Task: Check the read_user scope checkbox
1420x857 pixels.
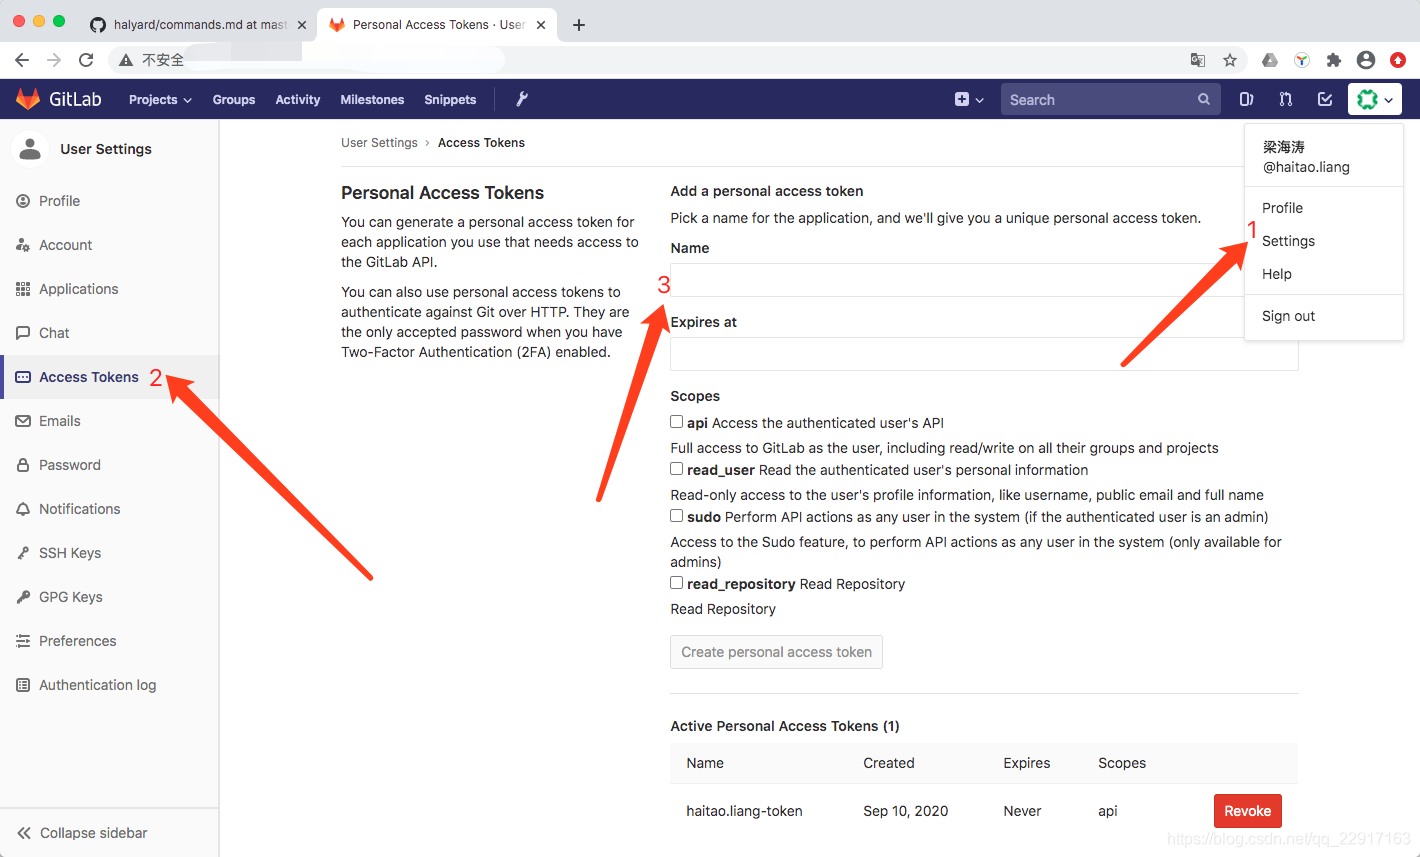Action: pos(677,469)
